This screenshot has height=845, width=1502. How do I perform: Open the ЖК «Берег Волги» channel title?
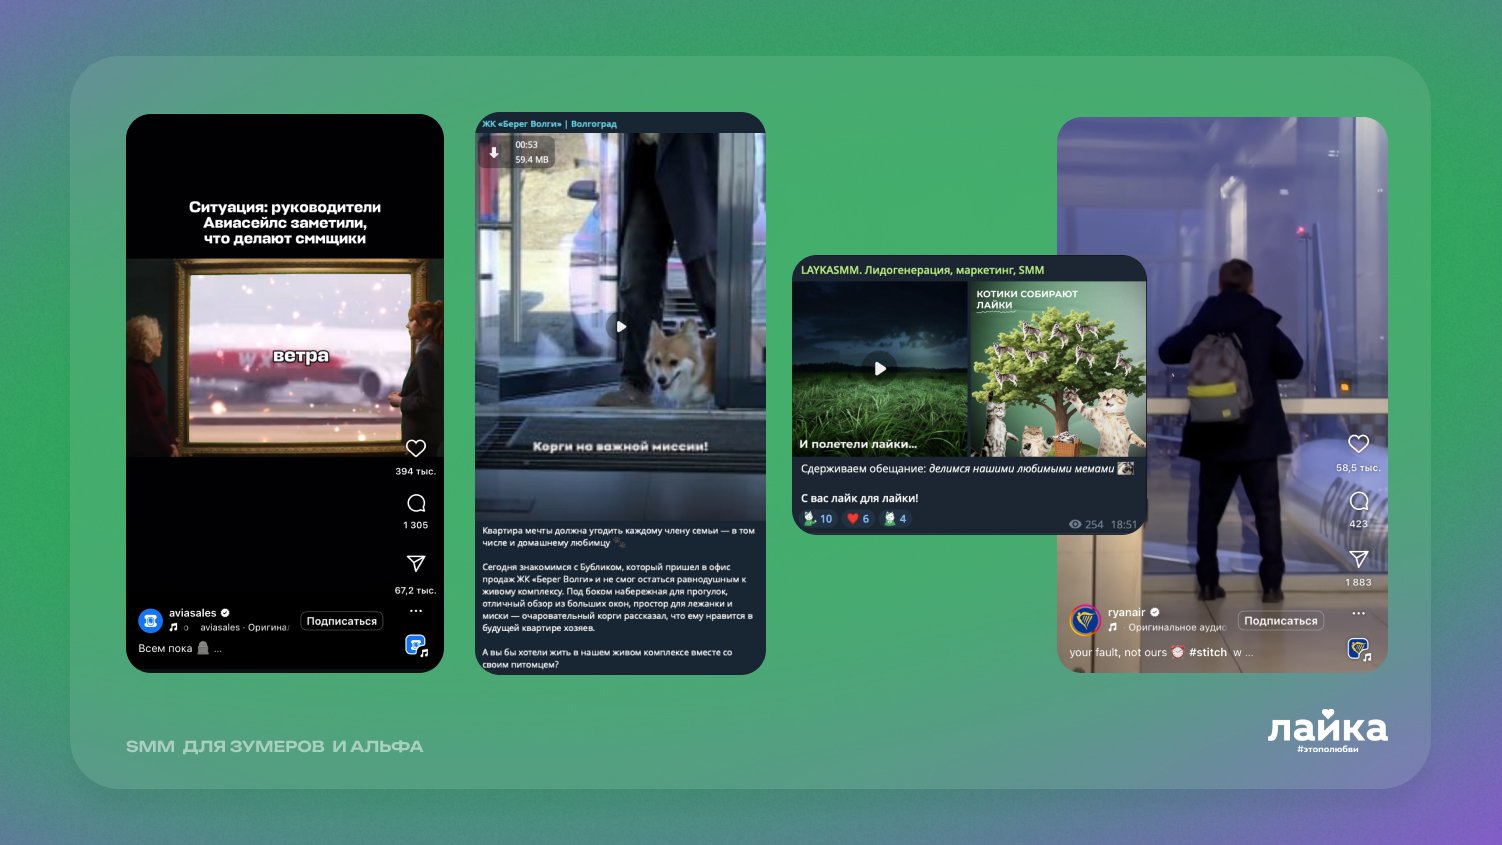coord(549,124)
